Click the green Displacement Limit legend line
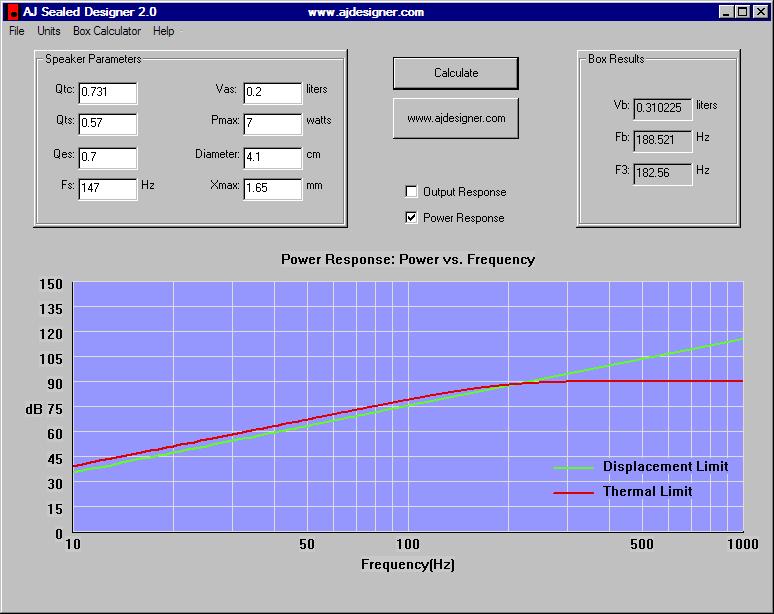The image size is (774, 614). [x=574, y=468]
